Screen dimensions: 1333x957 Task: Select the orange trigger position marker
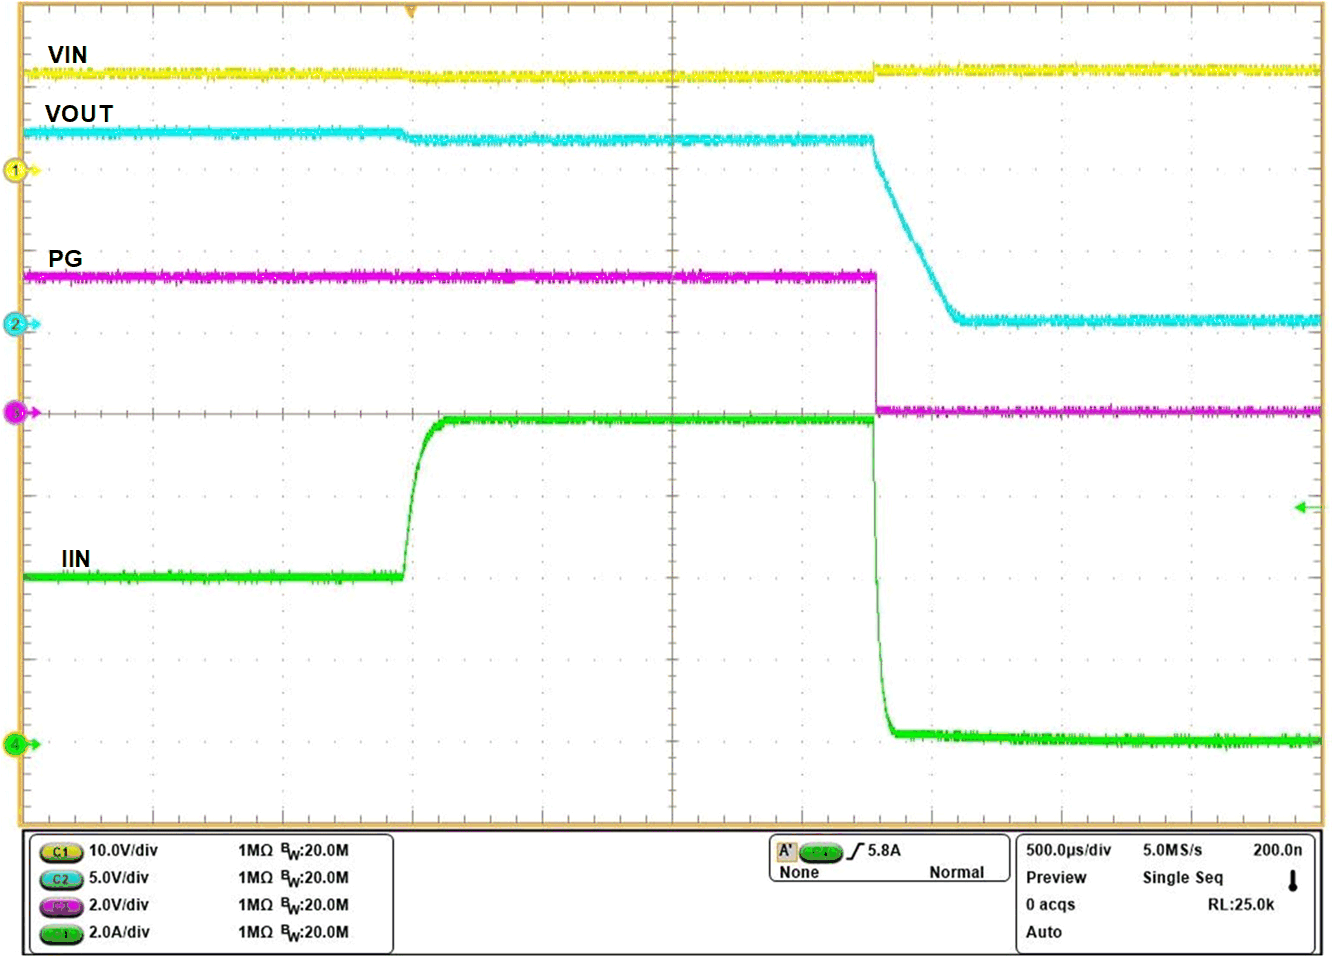click(410, 10)
